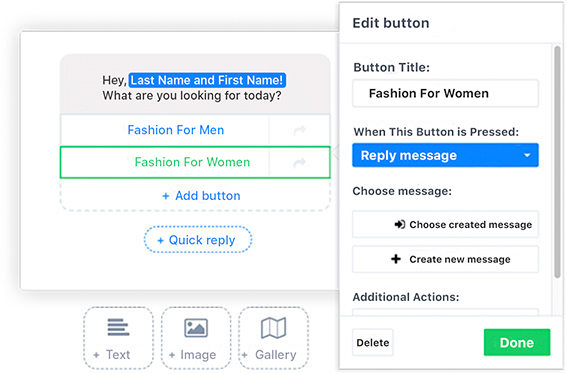
Task: Click the share arrow icon beside Fashion For Women
Action: pos(299,163)
